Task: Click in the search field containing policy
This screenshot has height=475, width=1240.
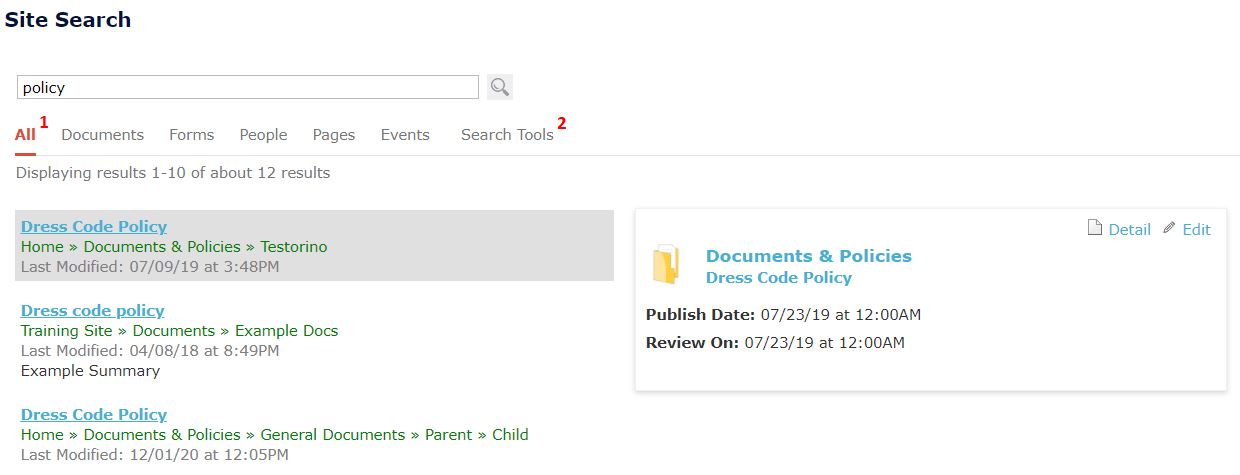Action: [x=248, y=87]
